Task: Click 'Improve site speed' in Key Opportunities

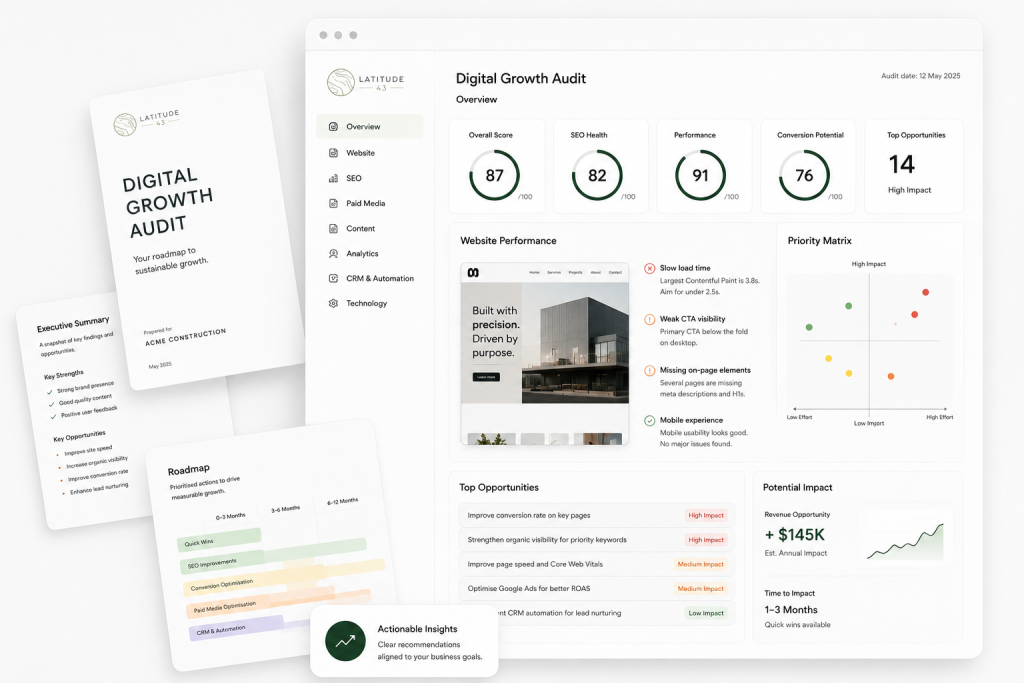Action: point(88,450)
